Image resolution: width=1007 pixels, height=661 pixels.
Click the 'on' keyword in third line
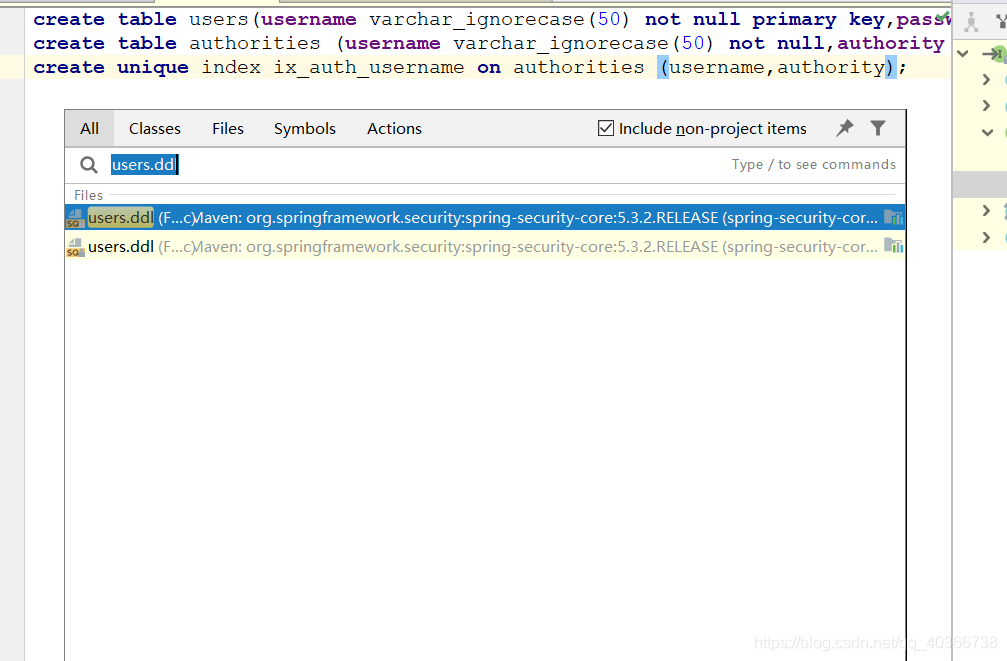pos(489,67)
